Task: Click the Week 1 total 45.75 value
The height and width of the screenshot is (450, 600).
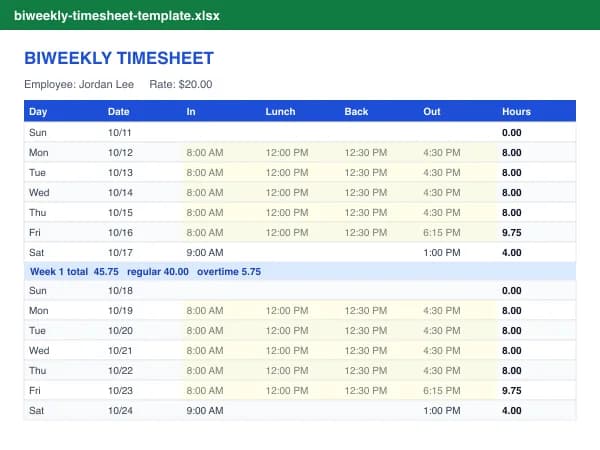Action: coord(74,272)
